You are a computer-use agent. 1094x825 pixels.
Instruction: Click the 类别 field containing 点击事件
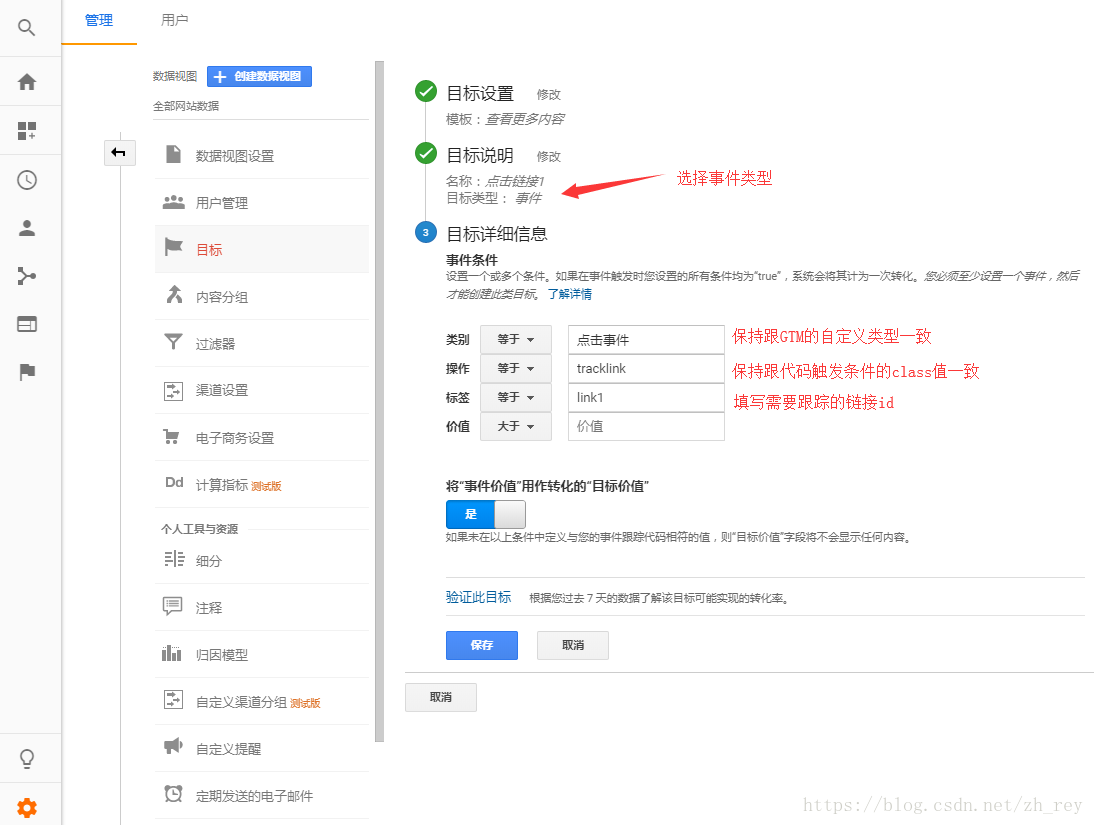647,339
